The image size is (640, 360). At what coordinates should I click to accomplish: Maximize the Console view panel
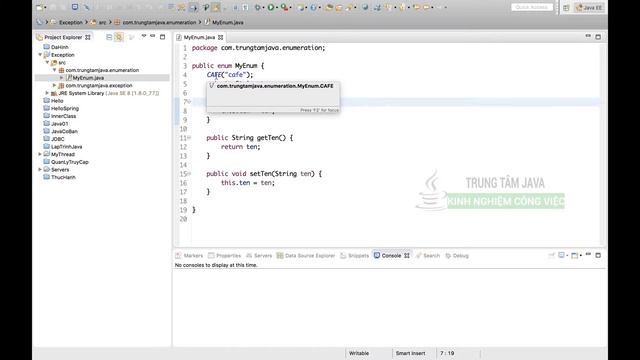coord(598,255)
